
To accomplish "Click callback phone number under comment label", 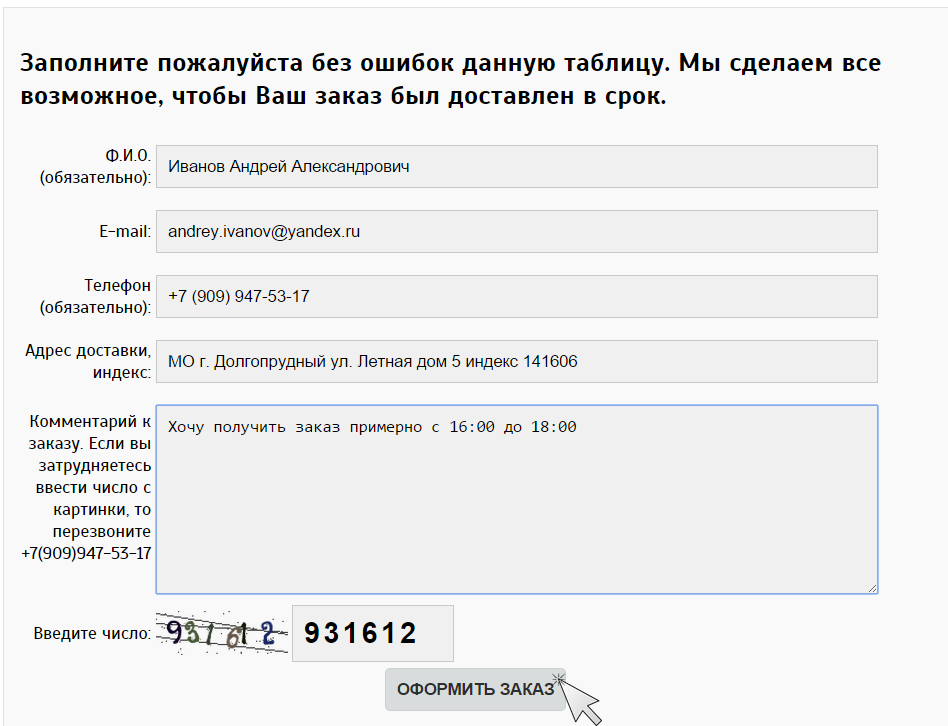I will point(86,553).
